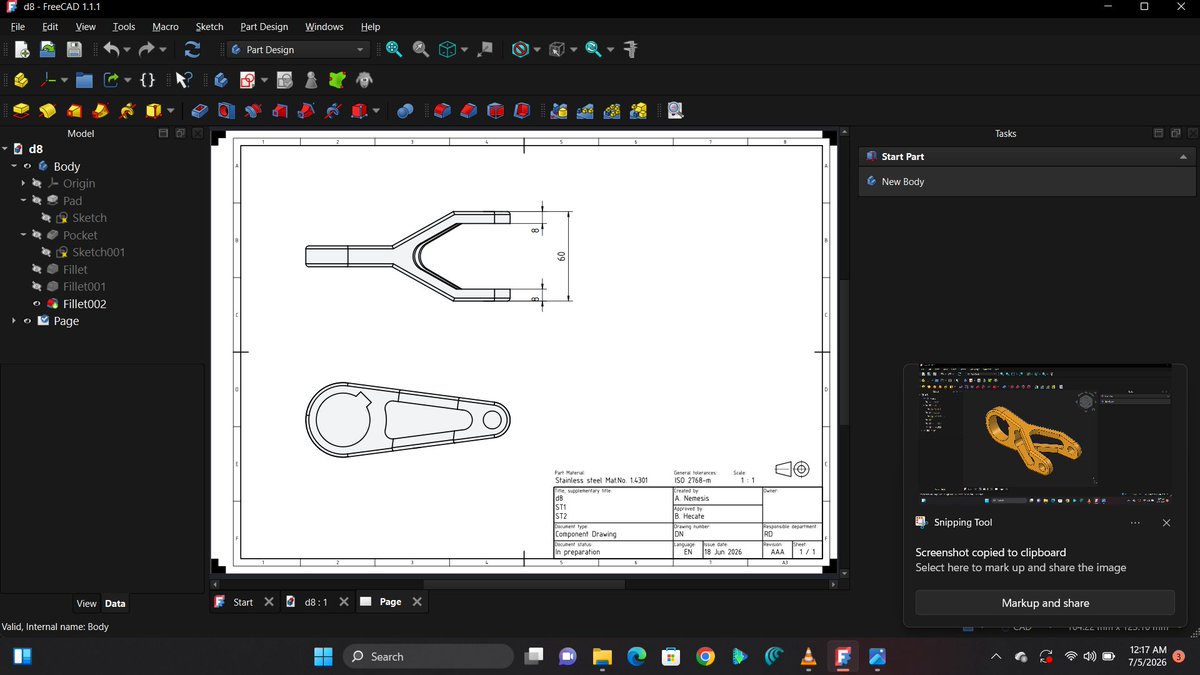Click the Measure caliper tool icon
This screenshot has height=675, width=1200.
[630, 49]
